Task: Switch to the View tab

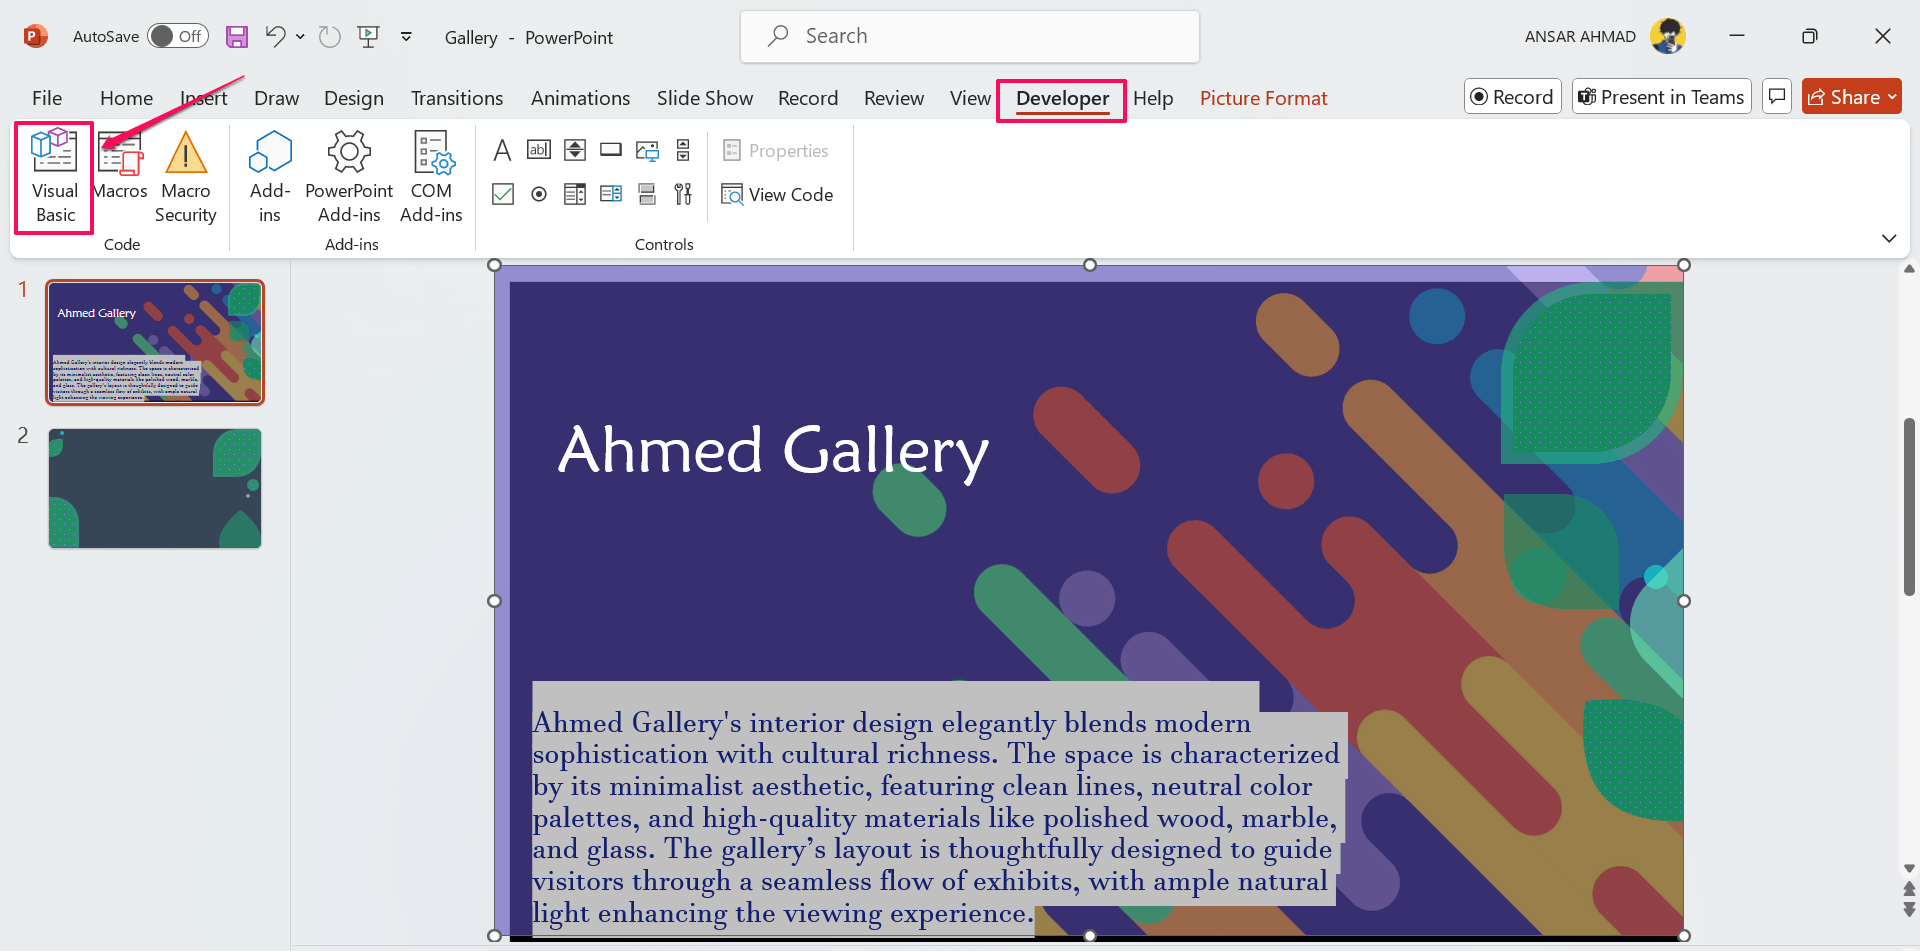Action: tap(970, 98)
